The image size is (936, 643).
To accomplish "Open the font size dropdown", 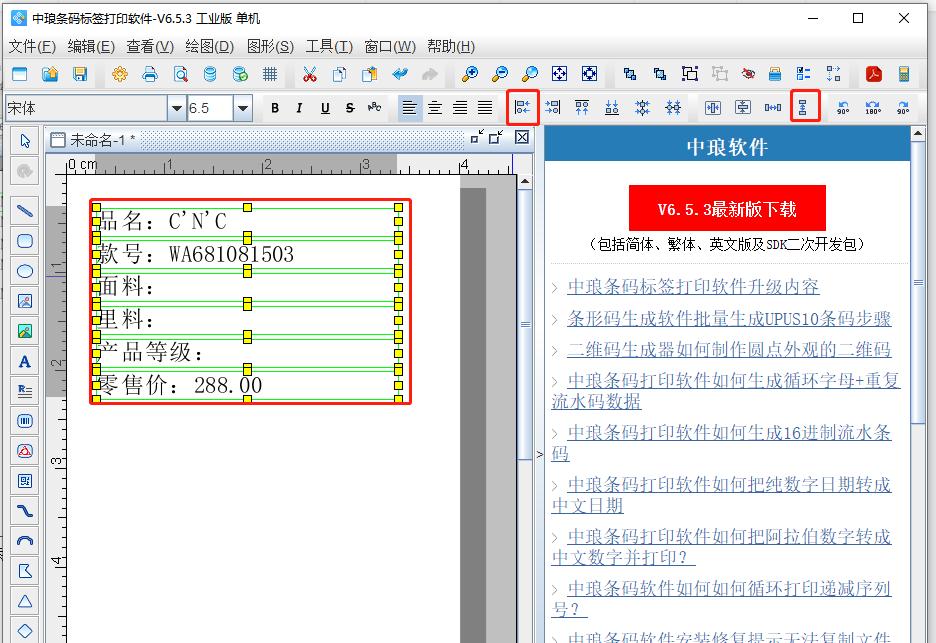I will (241, 107).
